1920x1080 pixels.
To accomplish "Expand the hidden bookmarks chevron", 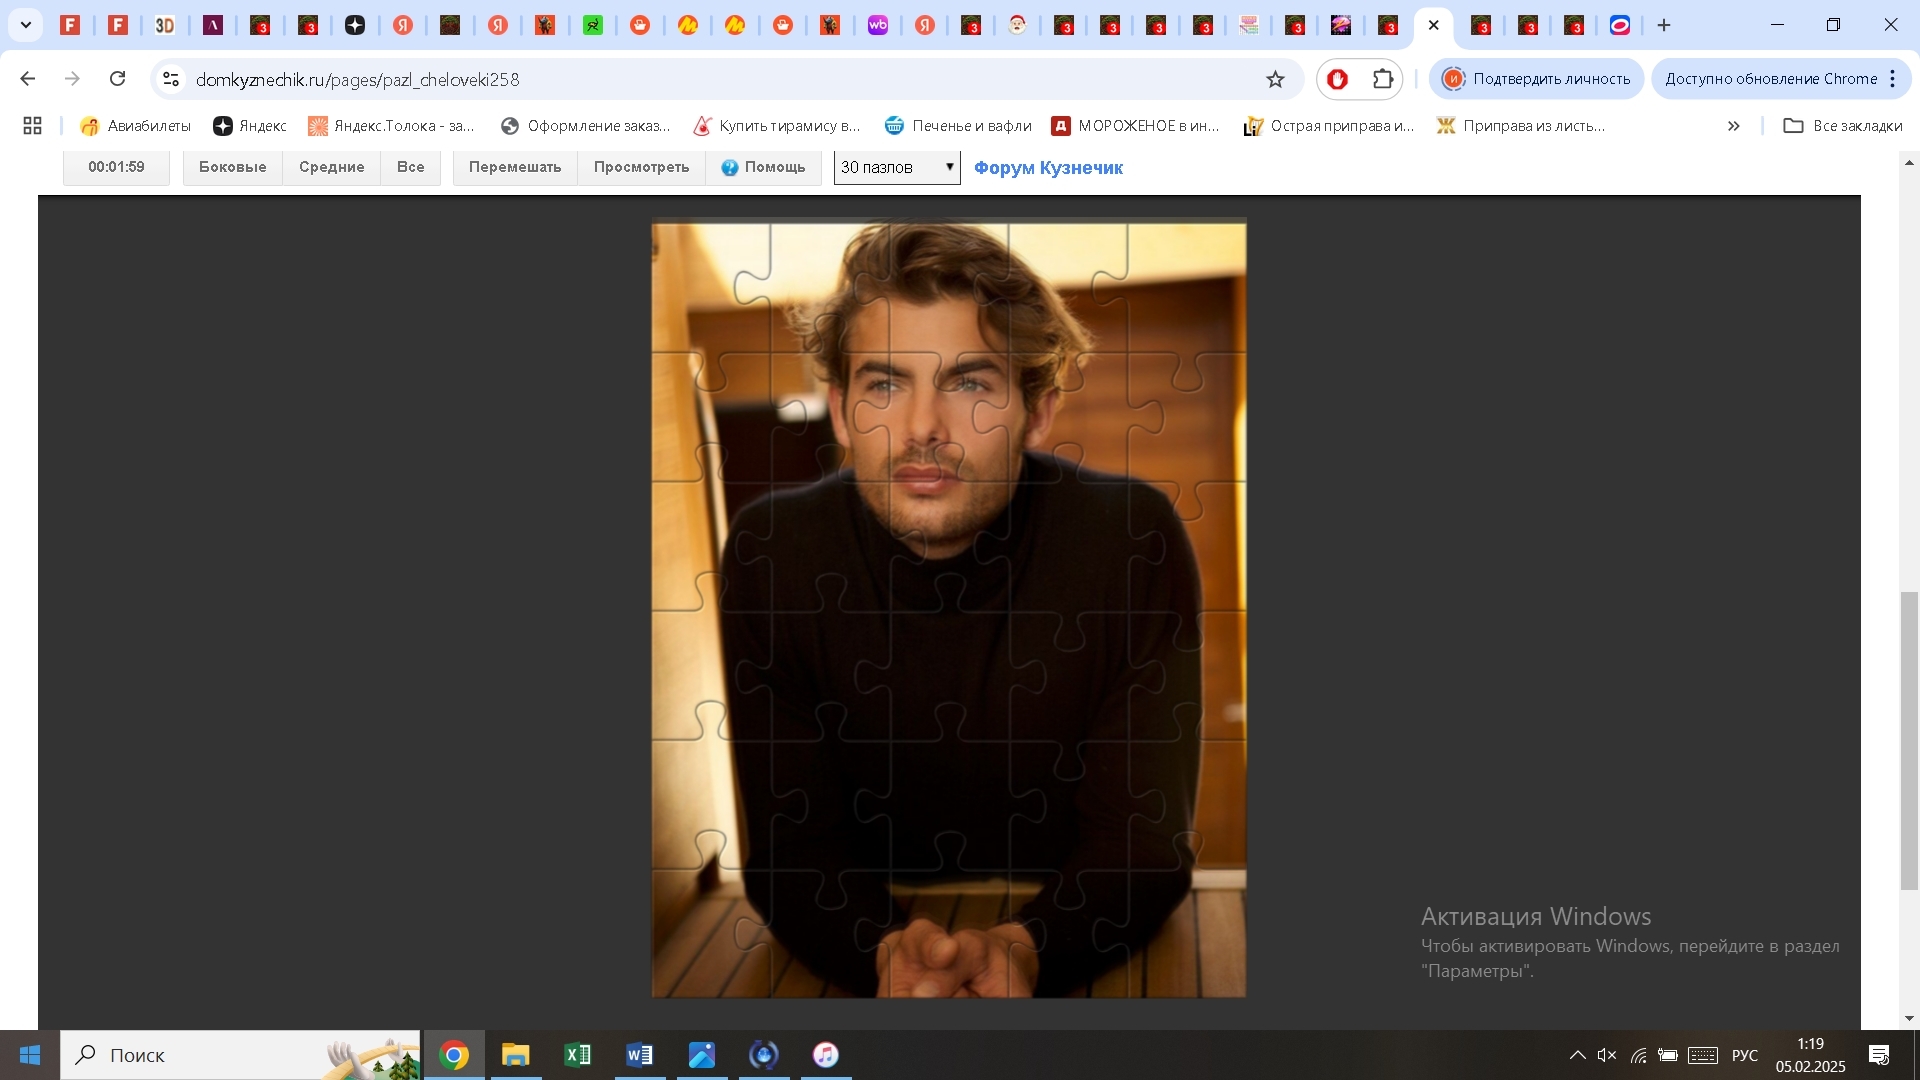I will pyautogui.click(x=1733, y=126).
